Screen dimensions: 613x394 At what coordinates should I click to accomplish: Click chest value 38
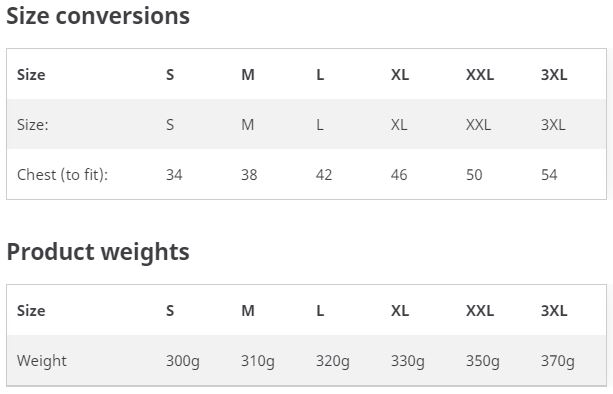[249, 175]
